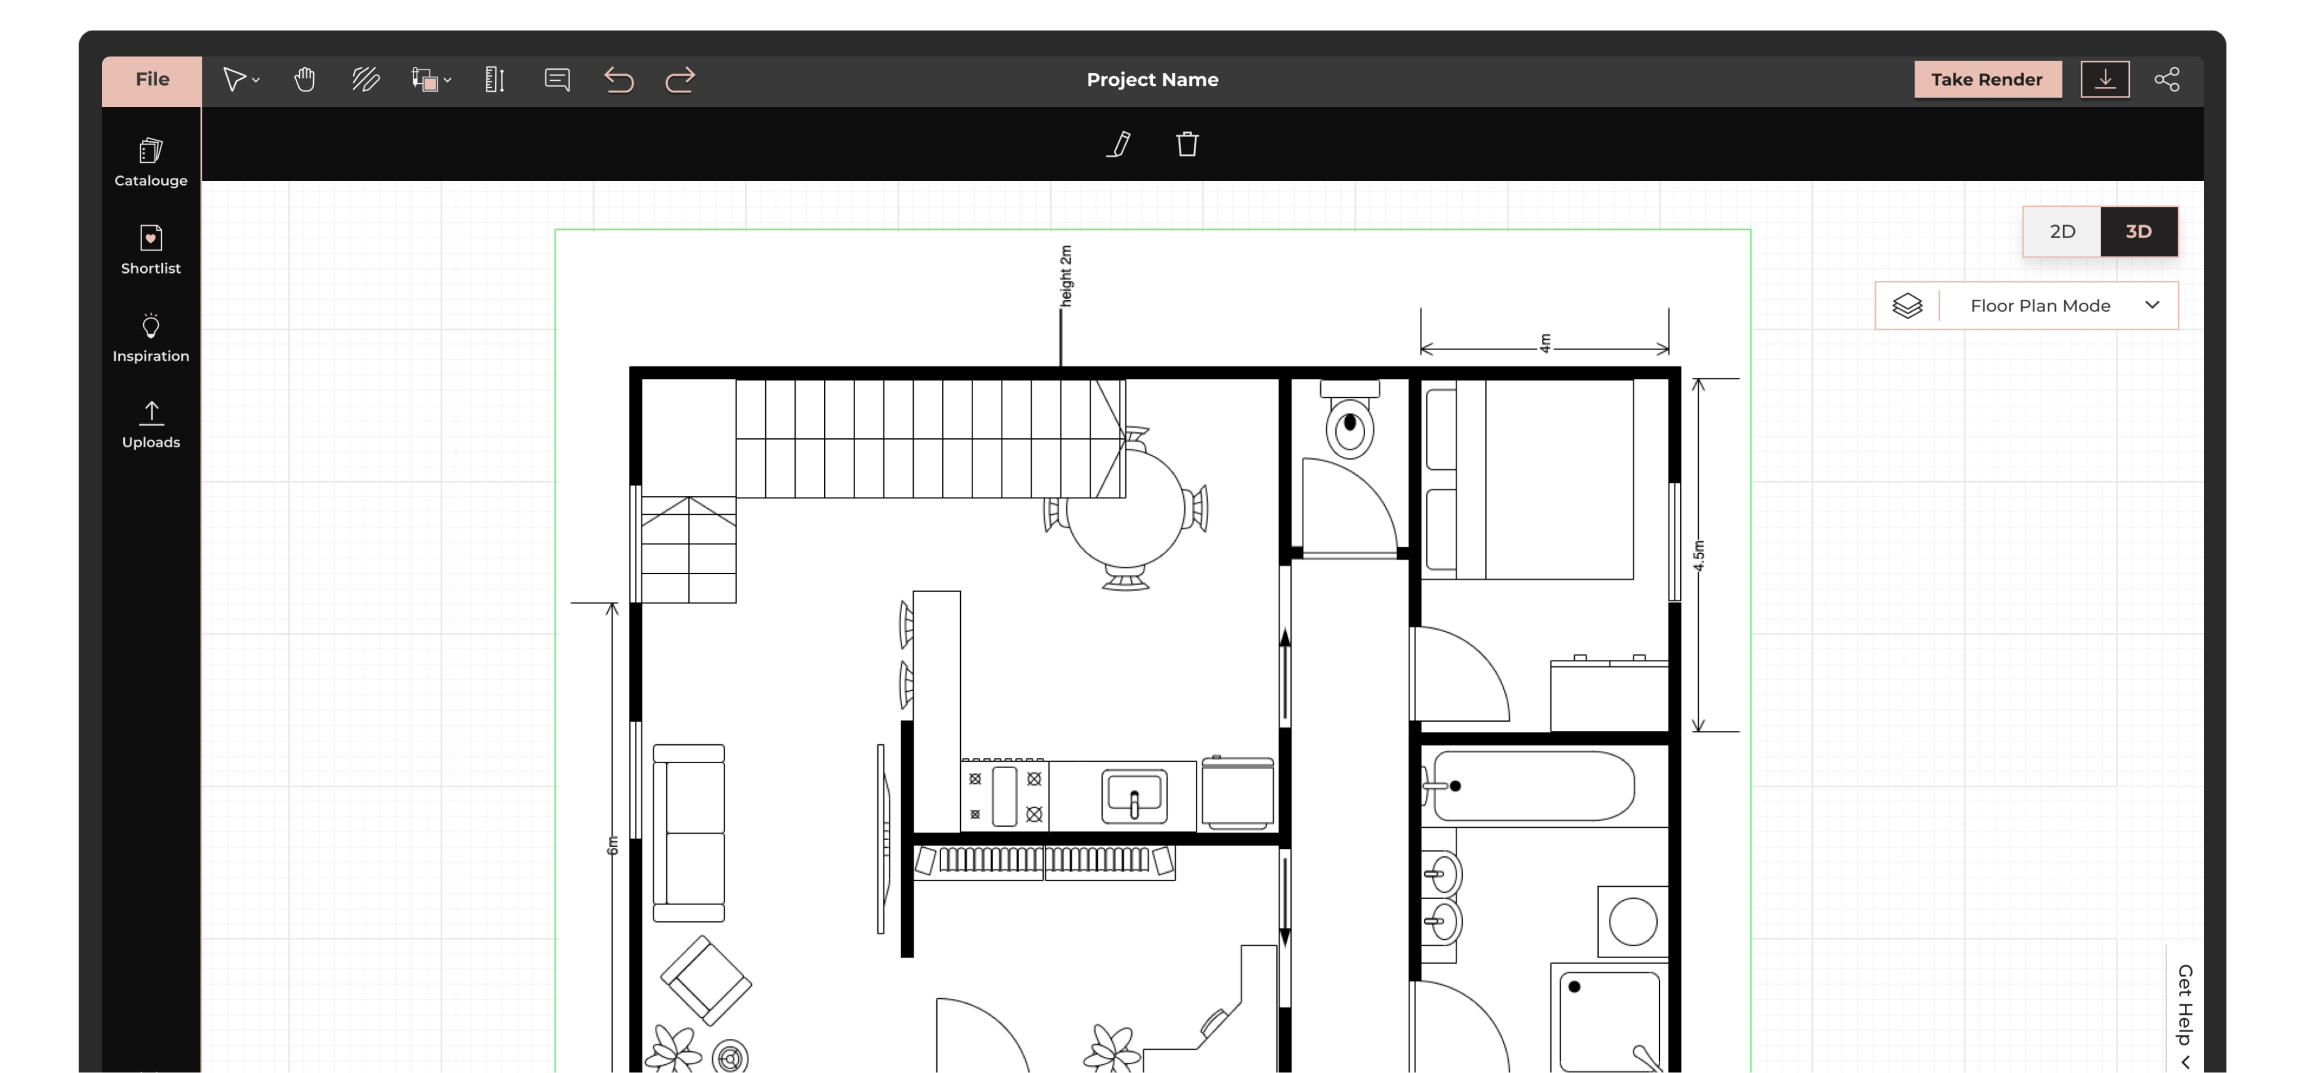Undo the last action

coord(619,80)
